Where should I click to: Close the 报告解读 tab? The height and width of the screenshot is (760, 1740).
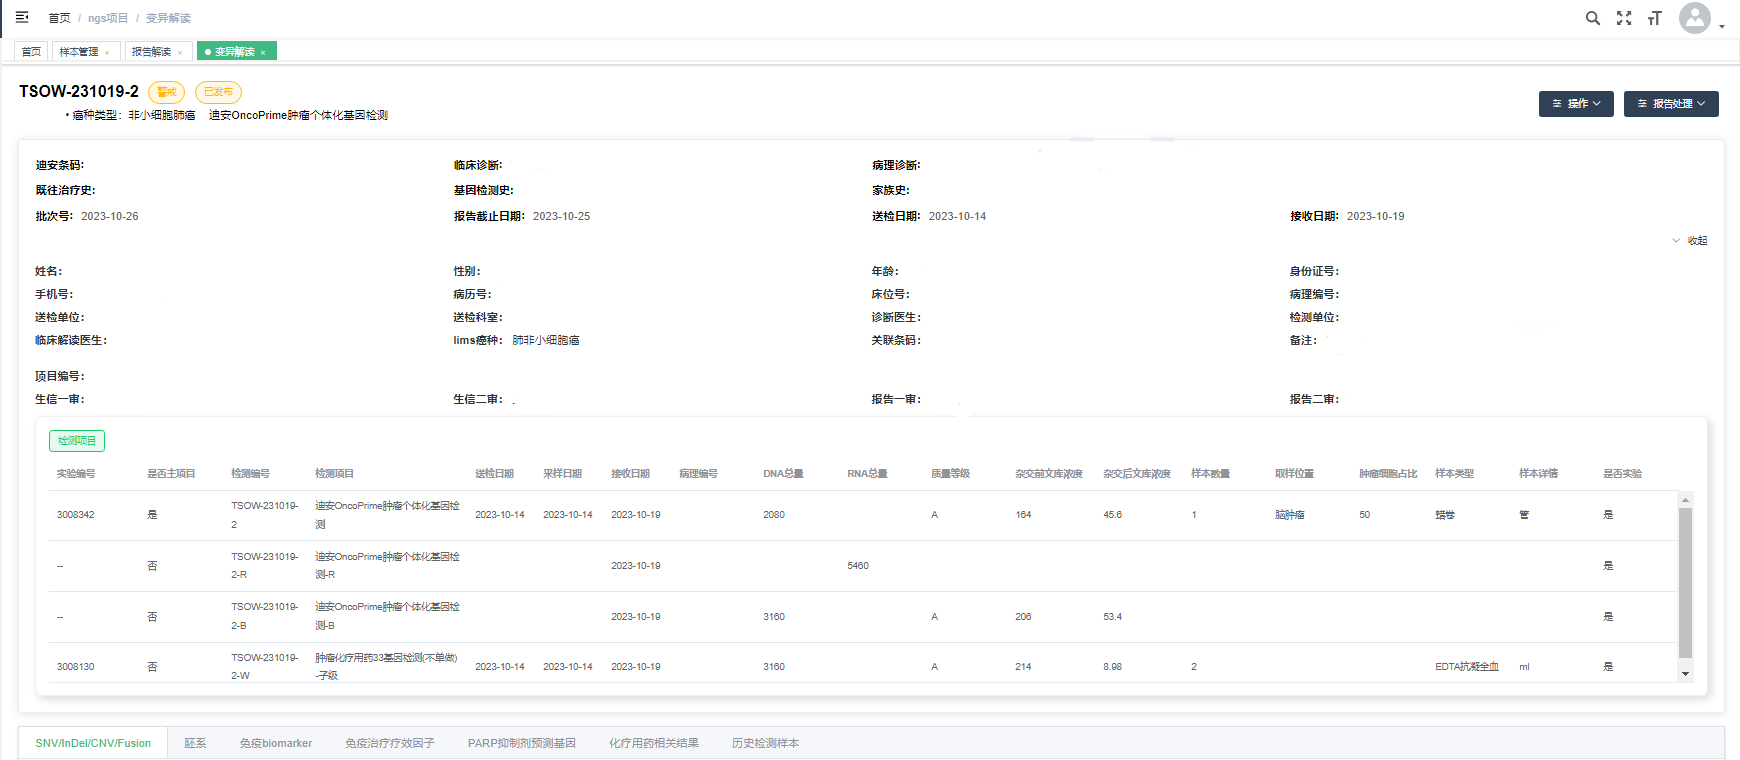tap(180, 52)
